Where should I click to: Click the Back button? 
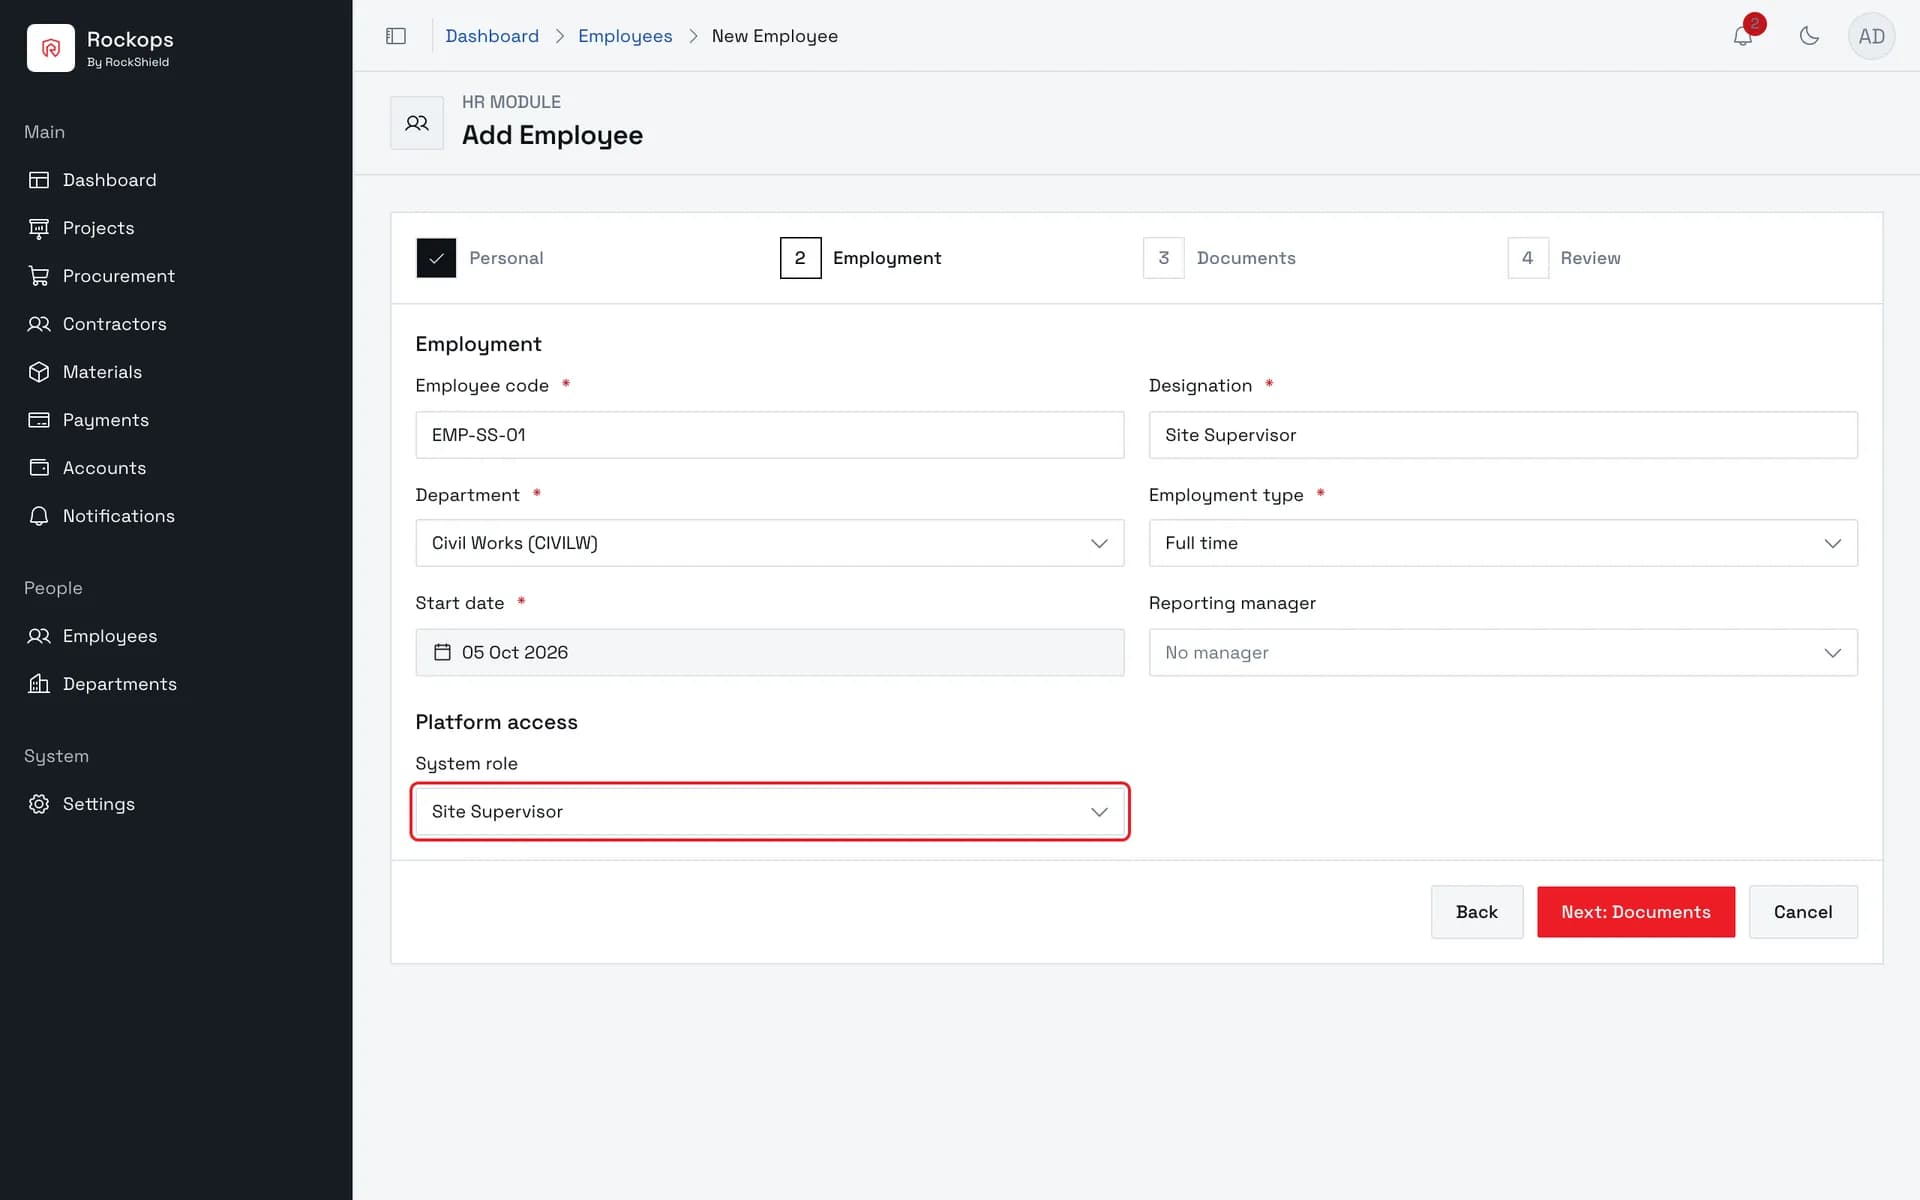click(x=1477, y=912)
